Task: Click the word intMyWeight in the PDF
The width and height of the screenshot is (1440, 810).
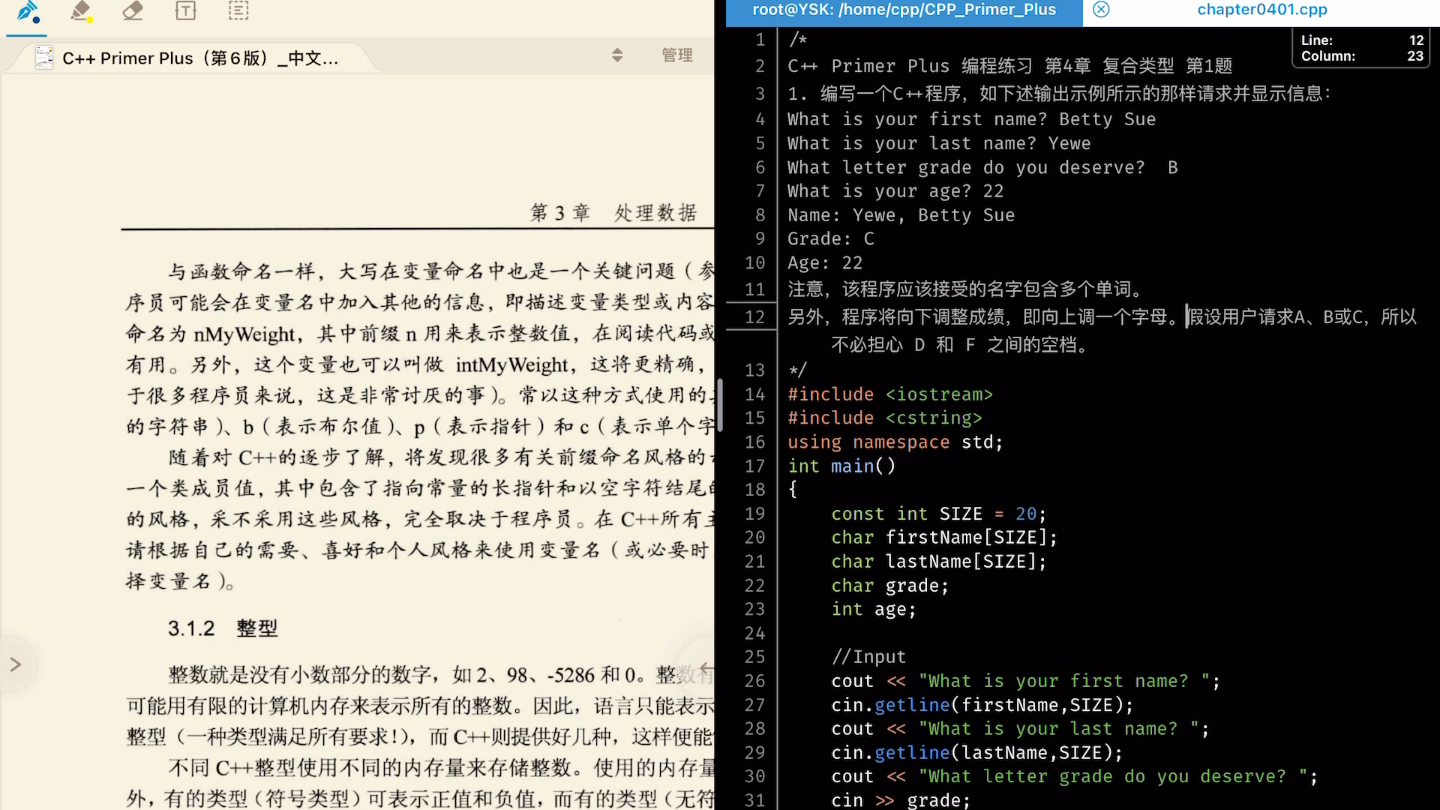Action: [x=512, y=365]
